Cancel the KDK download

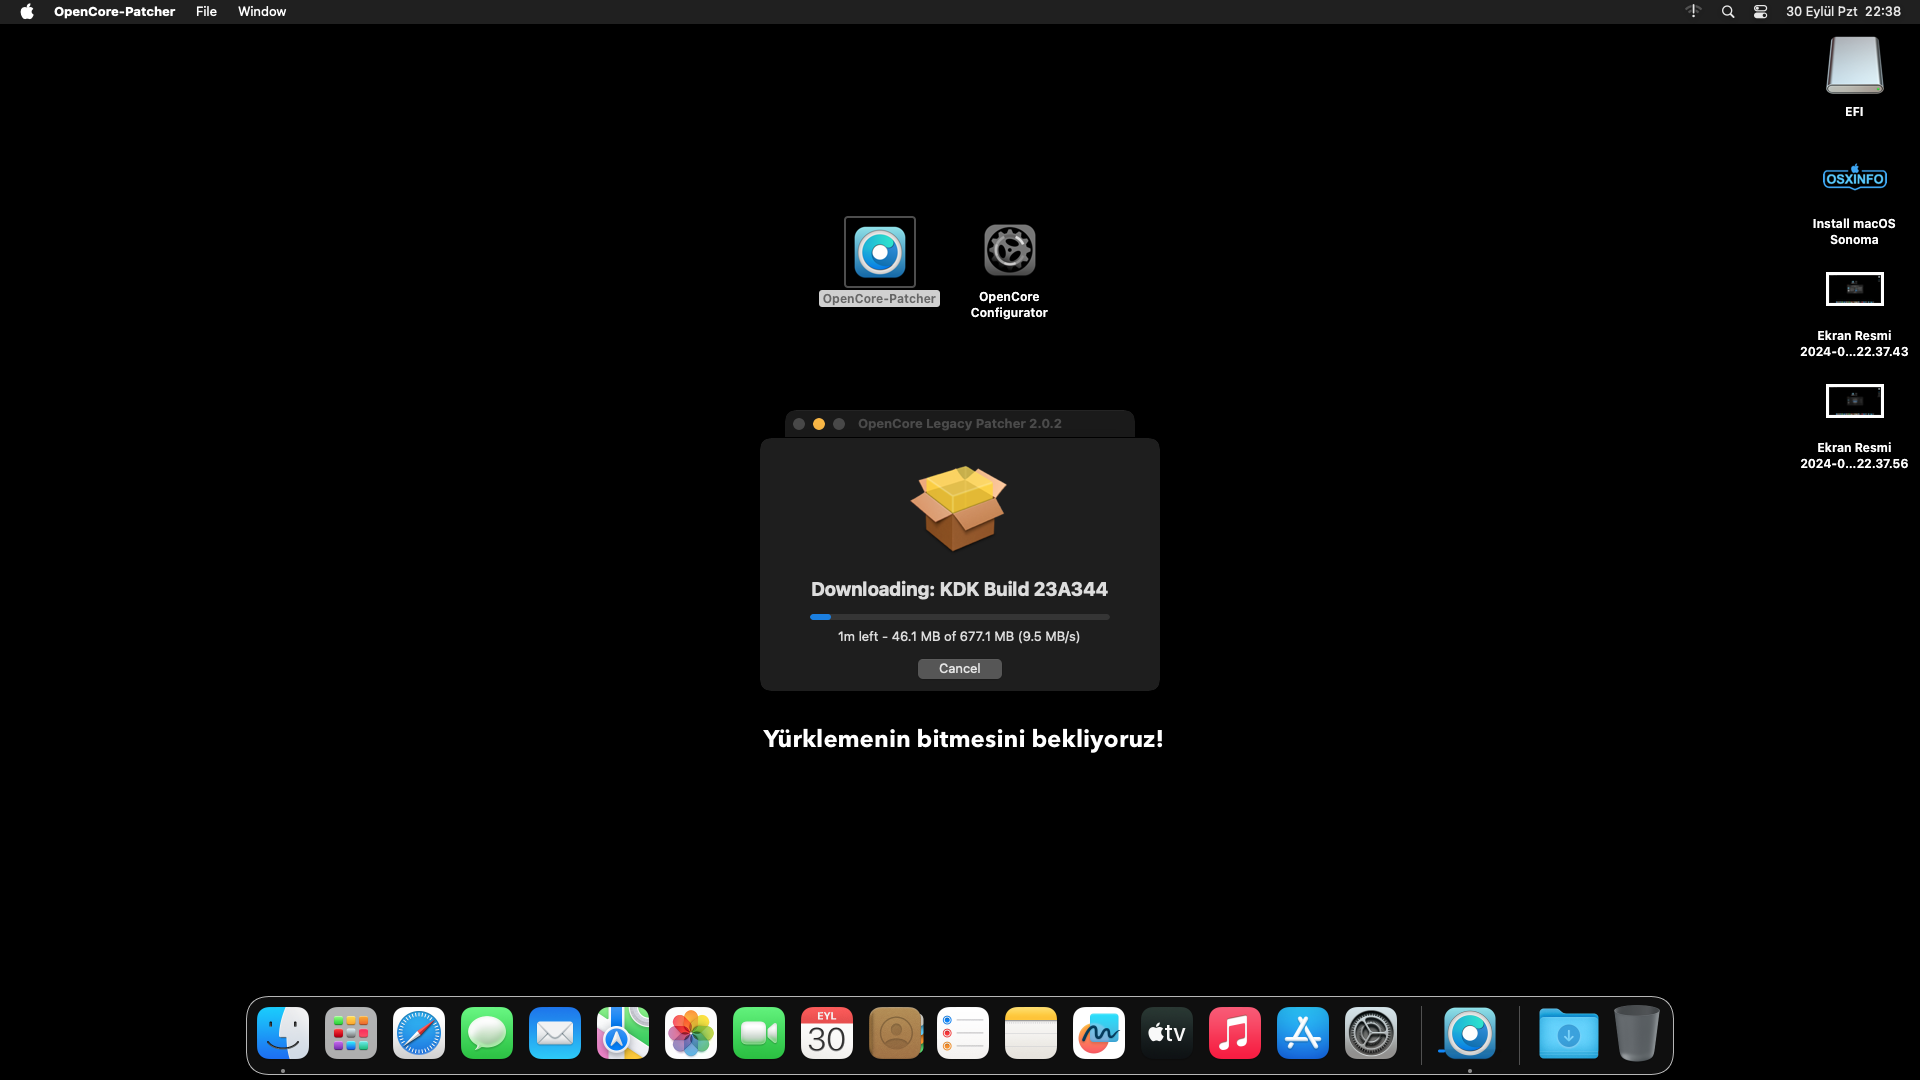coord(959,669)
